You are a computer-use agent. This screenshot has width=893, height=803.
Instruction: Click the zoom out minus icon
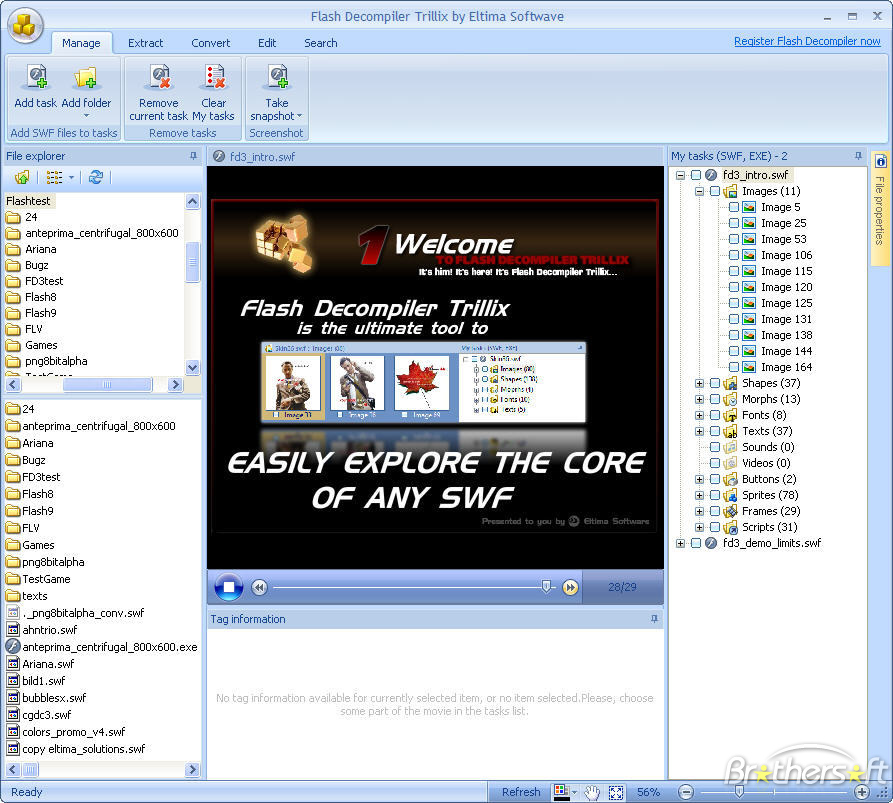686,792
